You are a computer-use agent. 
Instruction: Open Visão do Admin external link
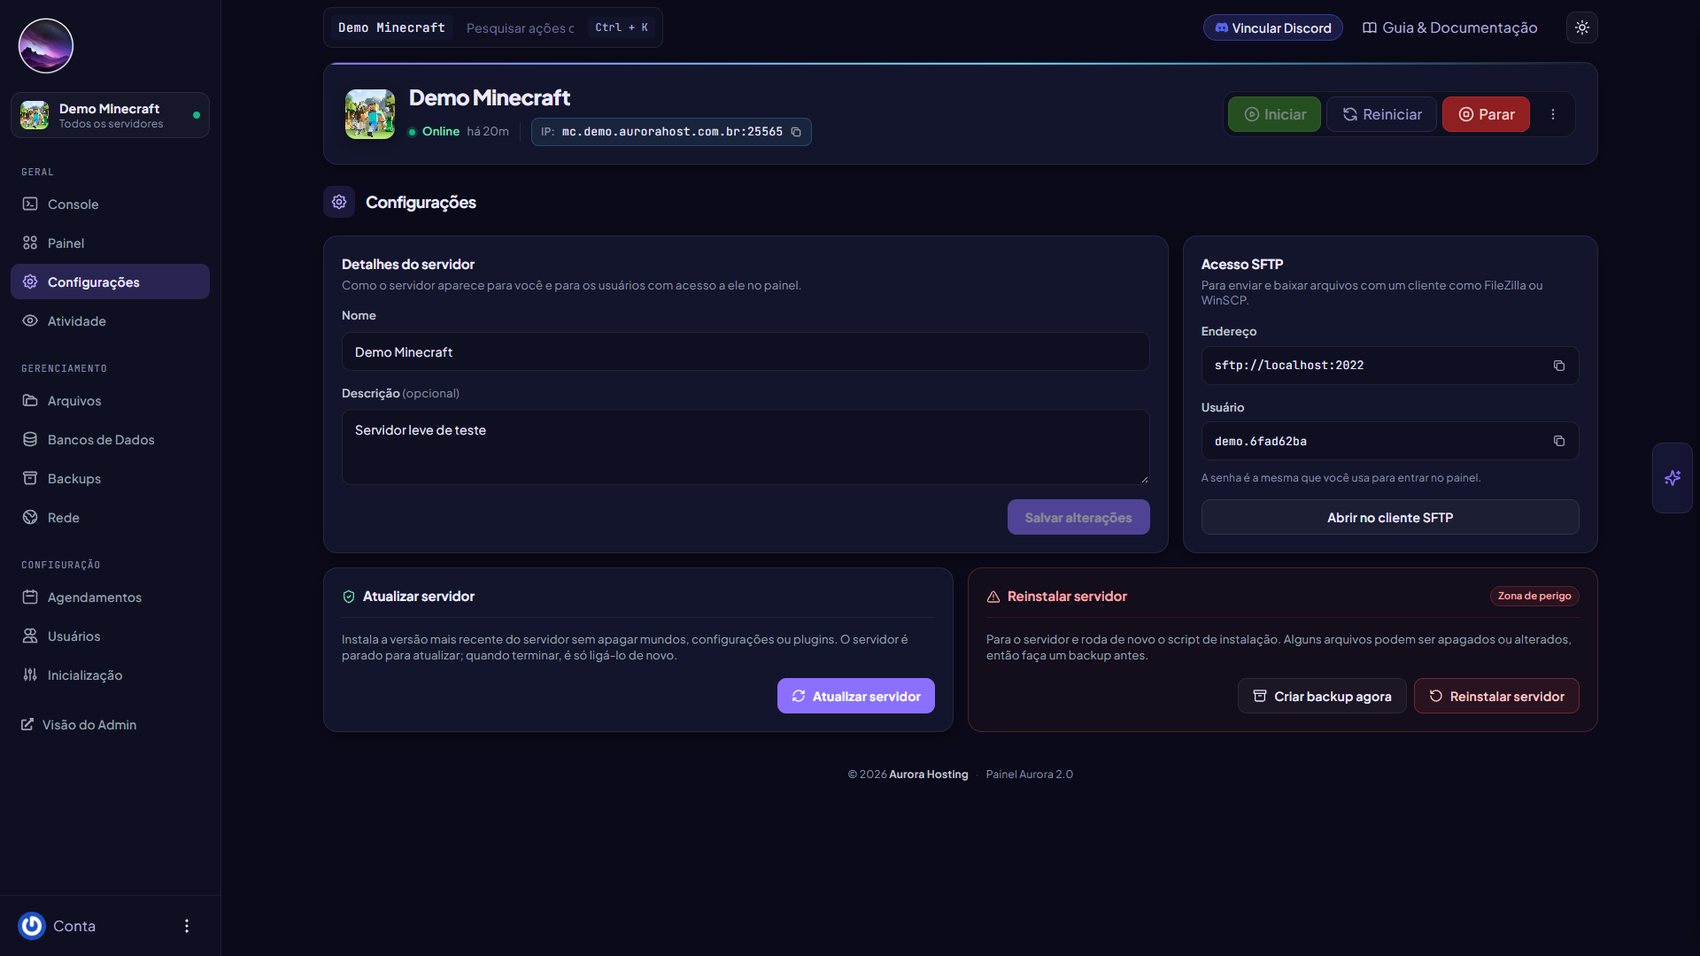[x=79, y=725]
